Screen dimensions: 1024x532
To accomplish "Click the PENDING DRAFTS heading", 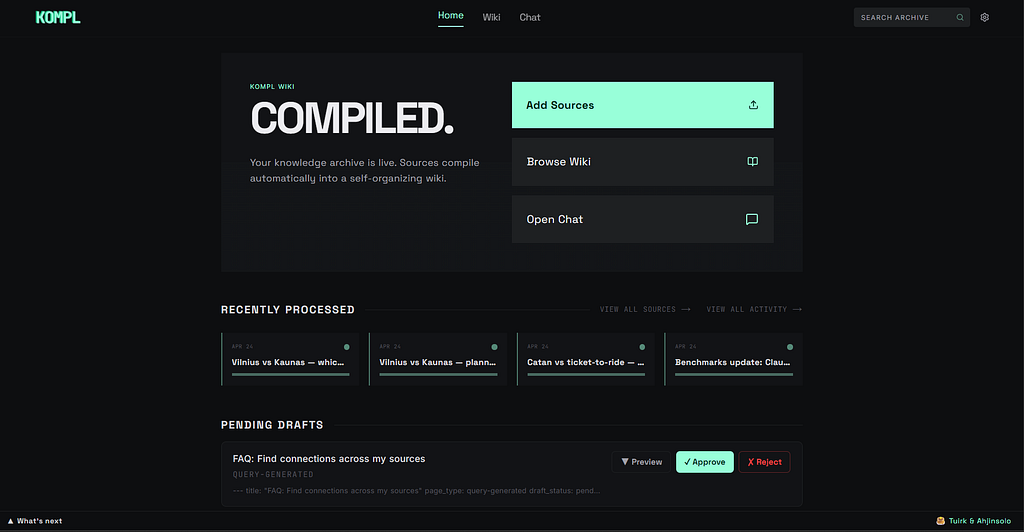I will tap(272, 425).
